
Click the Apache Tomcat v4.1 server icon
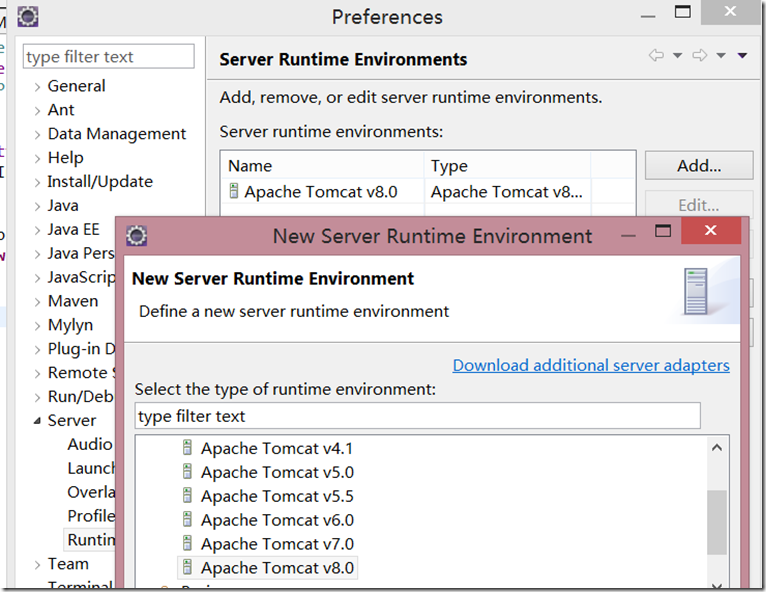point(187,447)
